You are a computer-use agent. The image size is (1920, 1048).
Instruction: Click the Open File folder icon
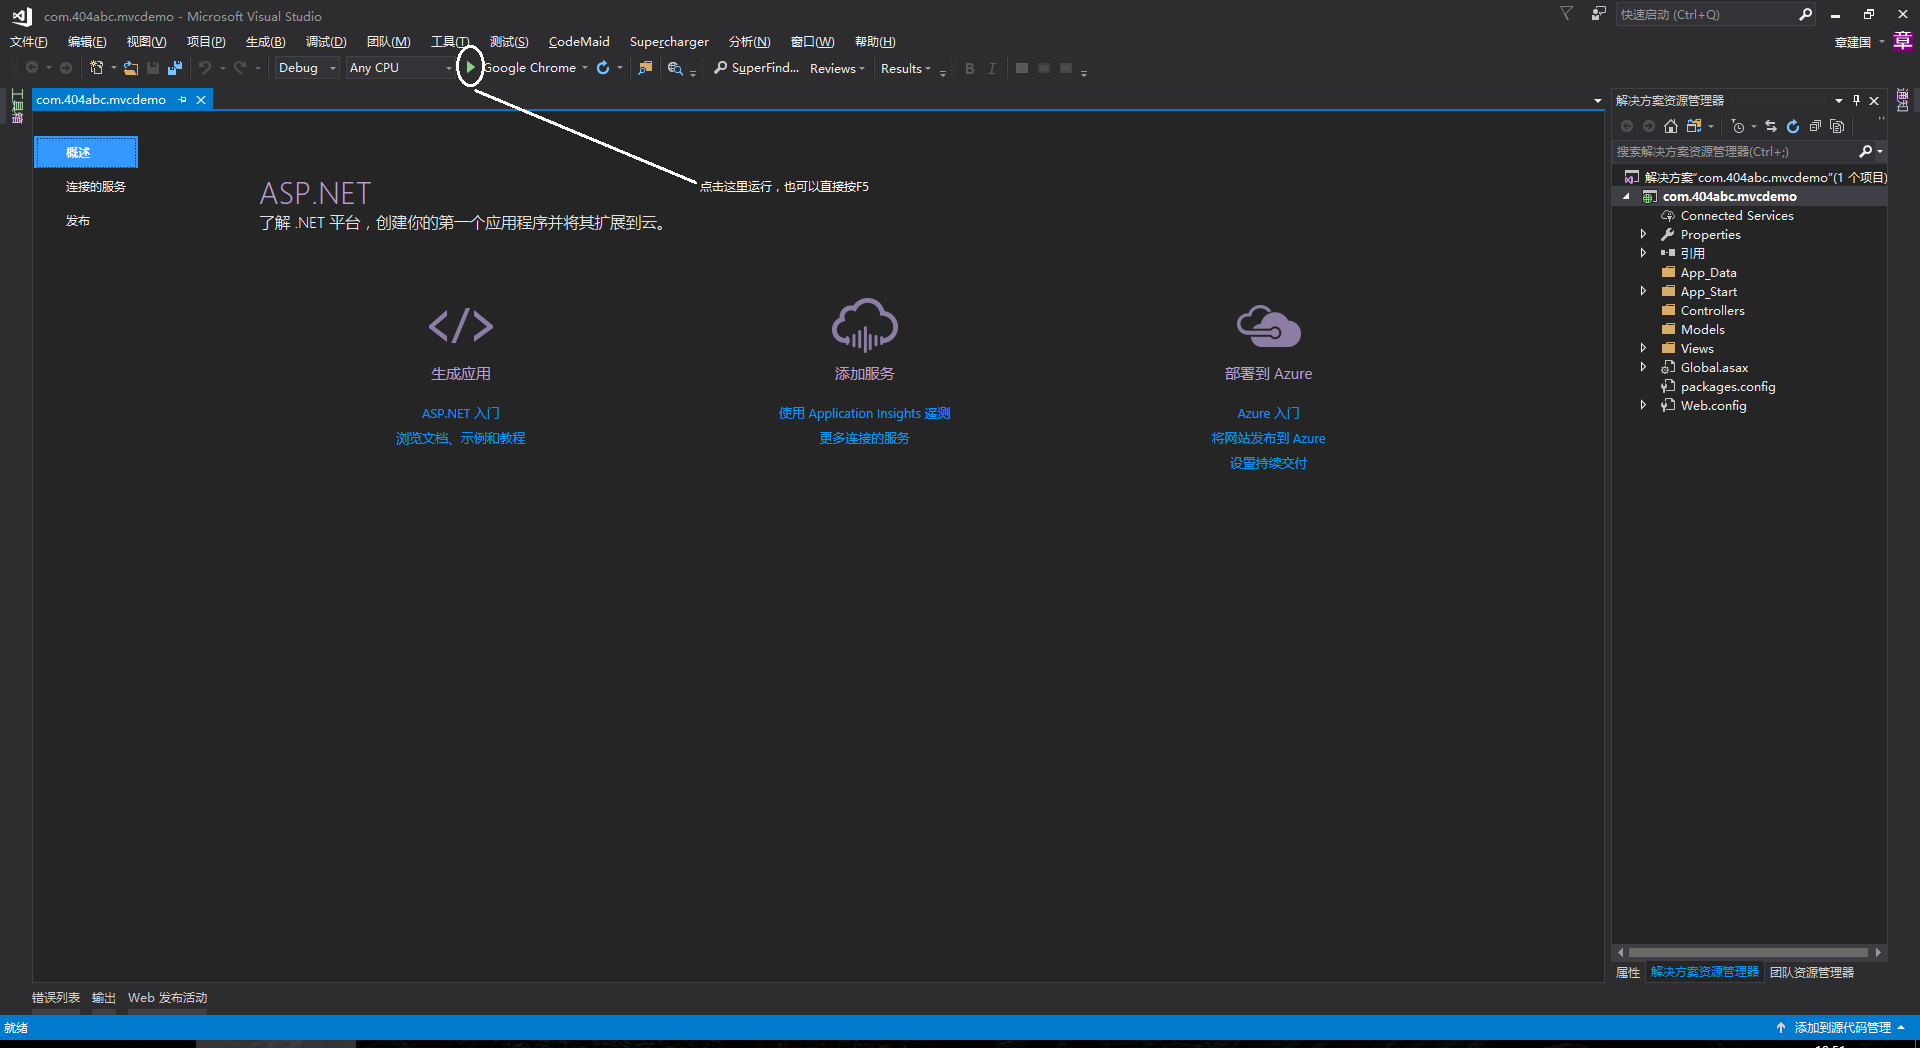[131, 68]
